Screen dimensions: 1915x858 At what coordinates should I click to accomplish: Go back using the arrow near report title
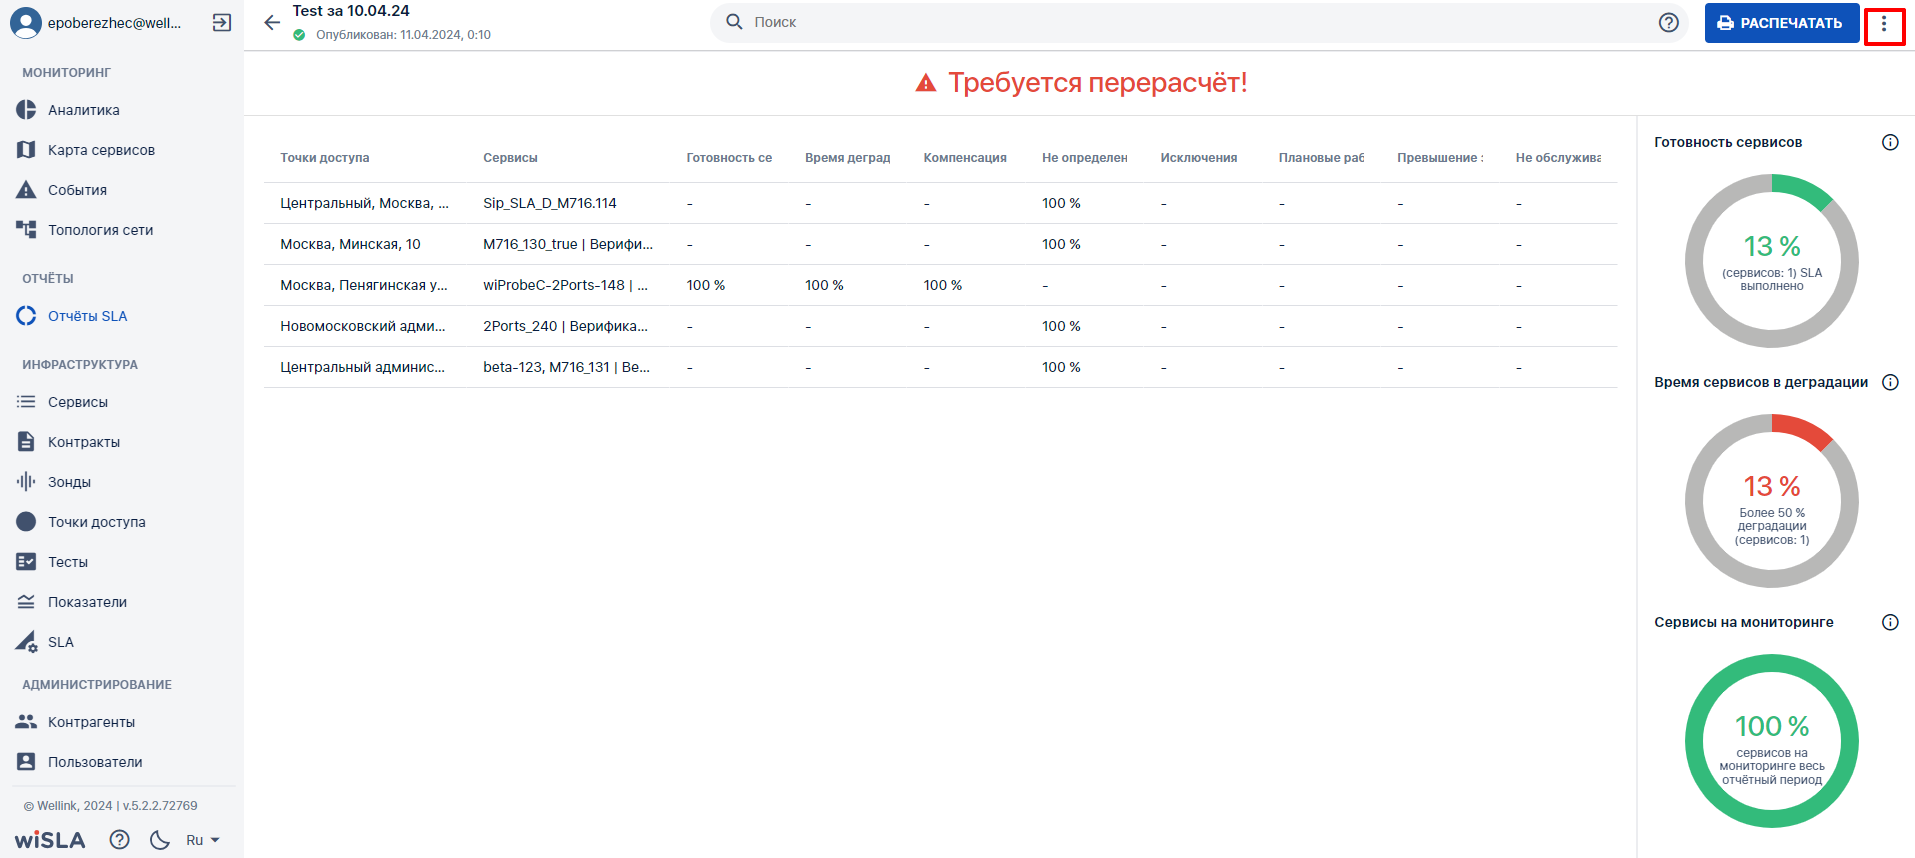pyautogui.click(x=272, y=23)
